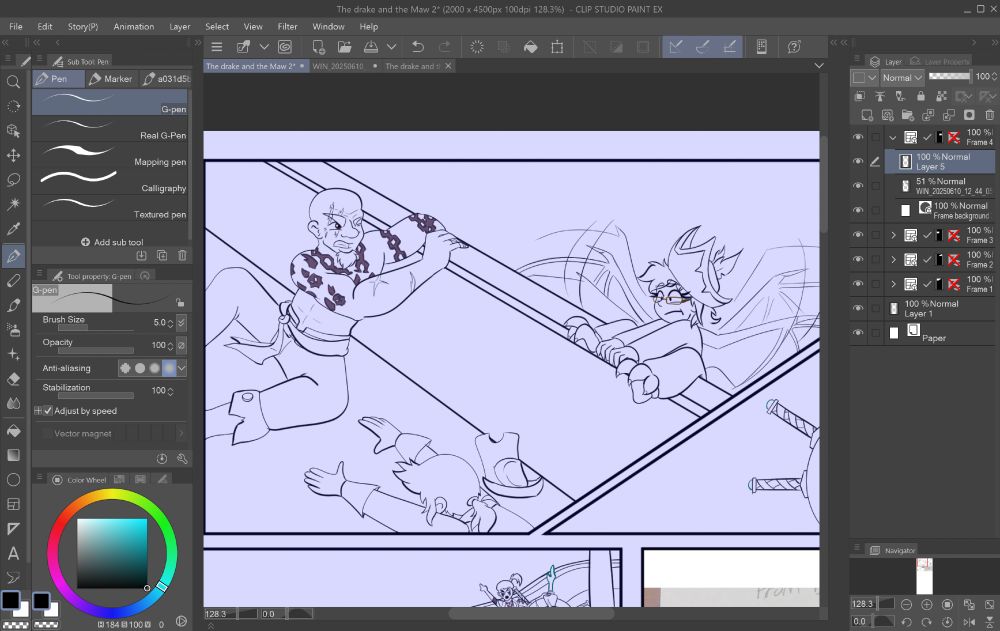Delete layer using trash icon in Layer panel
Image resolution: width=1000 pixels, height=631 pixels.
point(990,115)
